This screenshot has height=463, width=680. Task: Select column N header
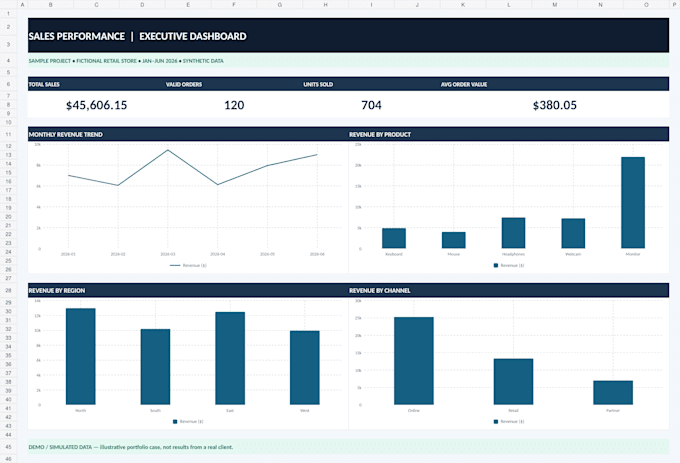click(600, 4)
